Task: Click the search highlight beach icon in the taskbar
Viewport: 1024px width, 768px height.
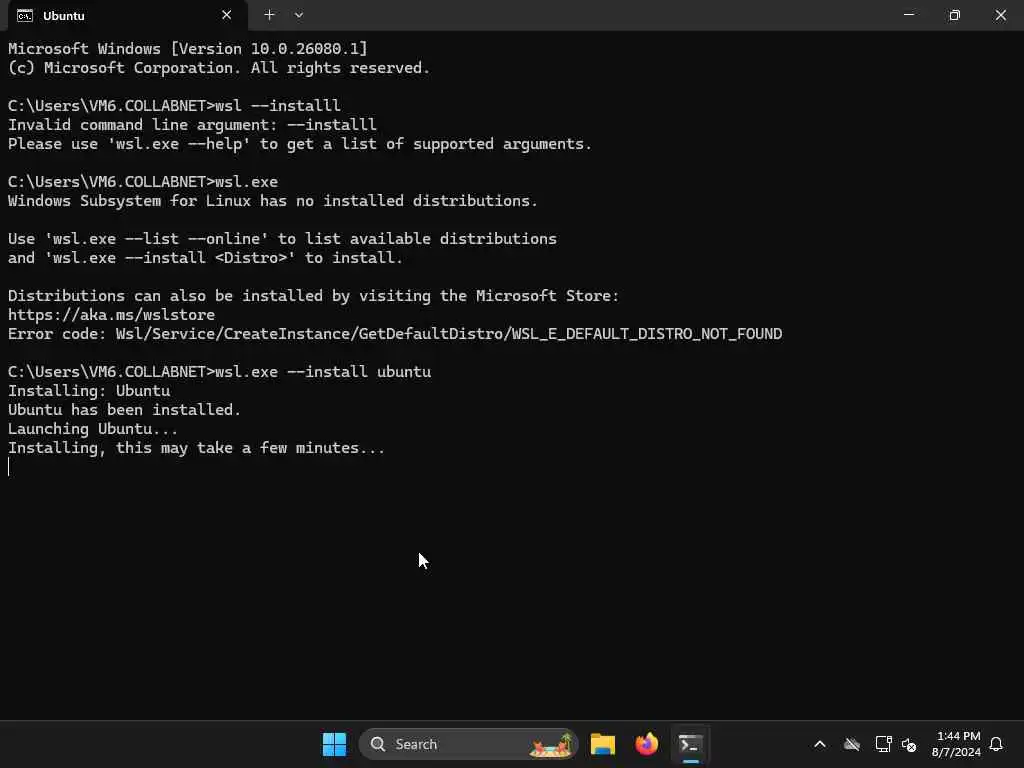Action: (552, 744)
